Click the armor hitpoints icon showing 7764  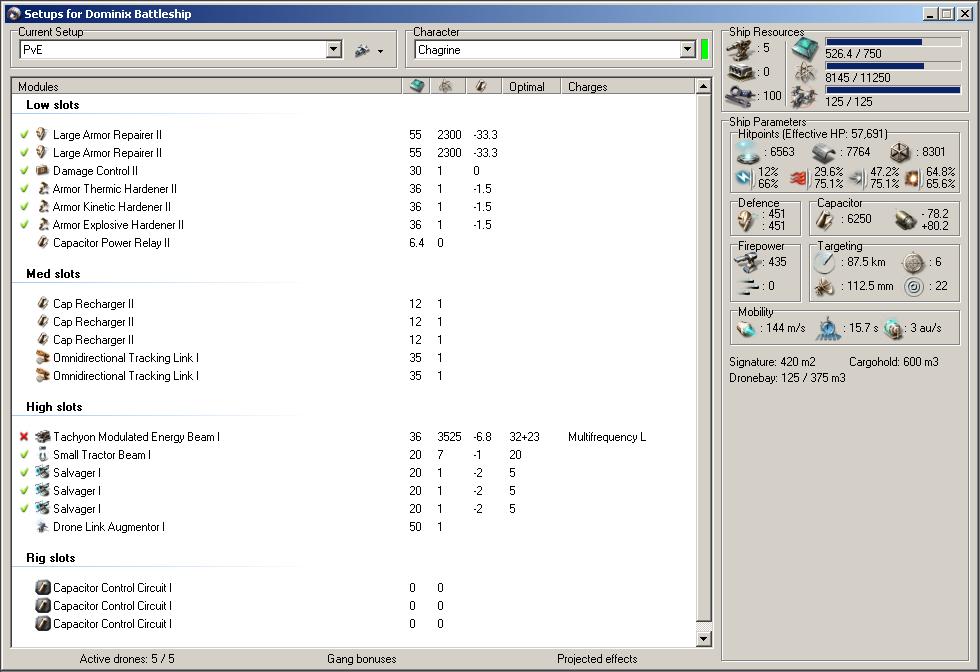pos(824,152)
